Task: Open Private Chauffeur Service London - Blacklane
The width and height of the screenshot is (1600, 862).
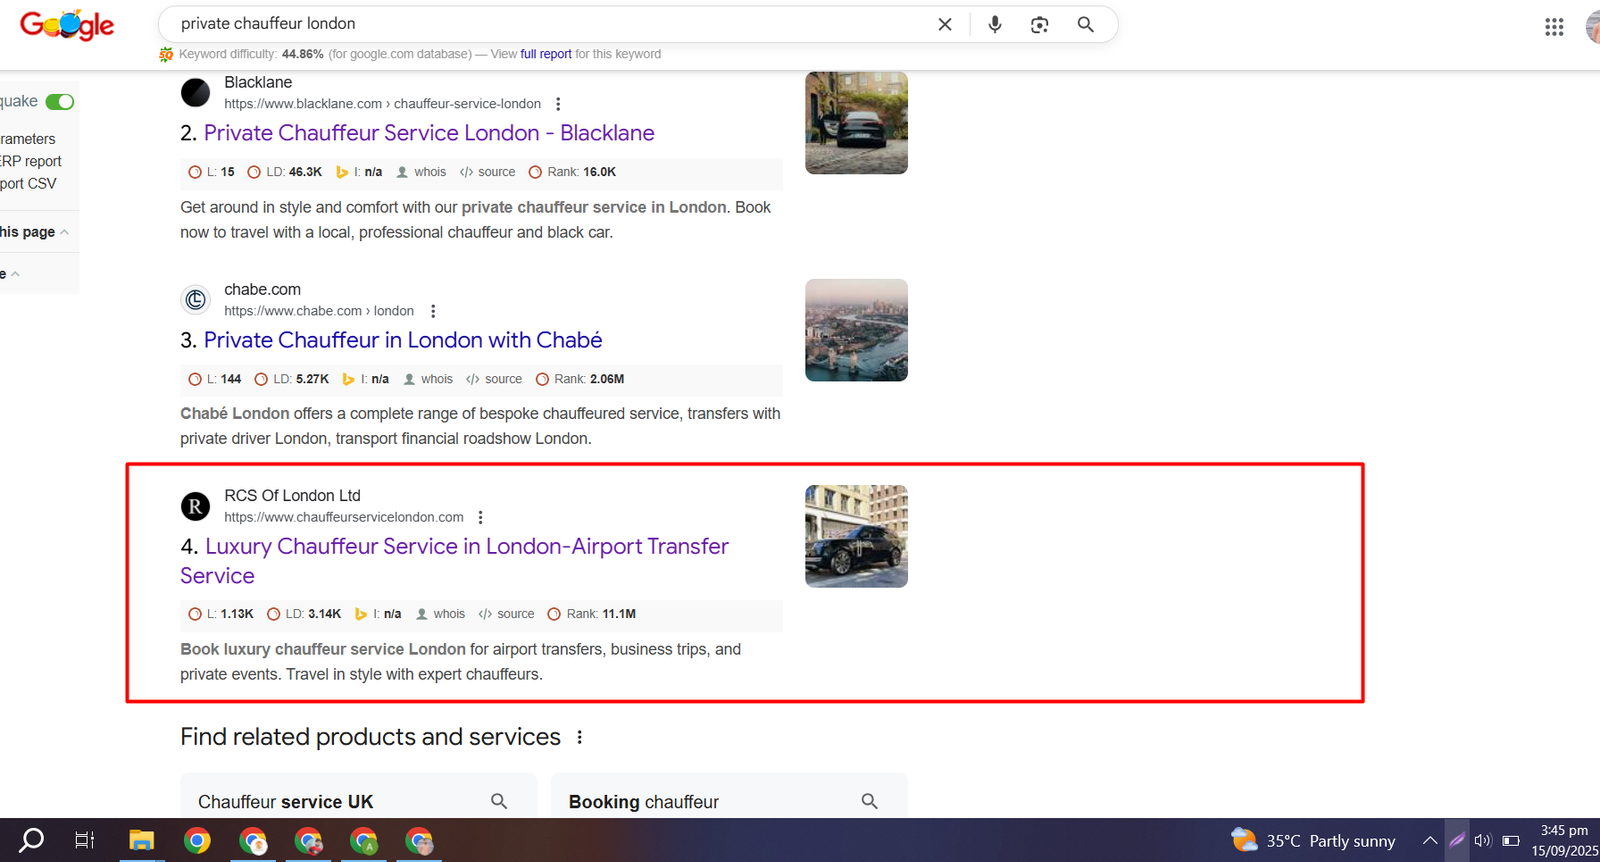Action: click(x=428, y=133)
